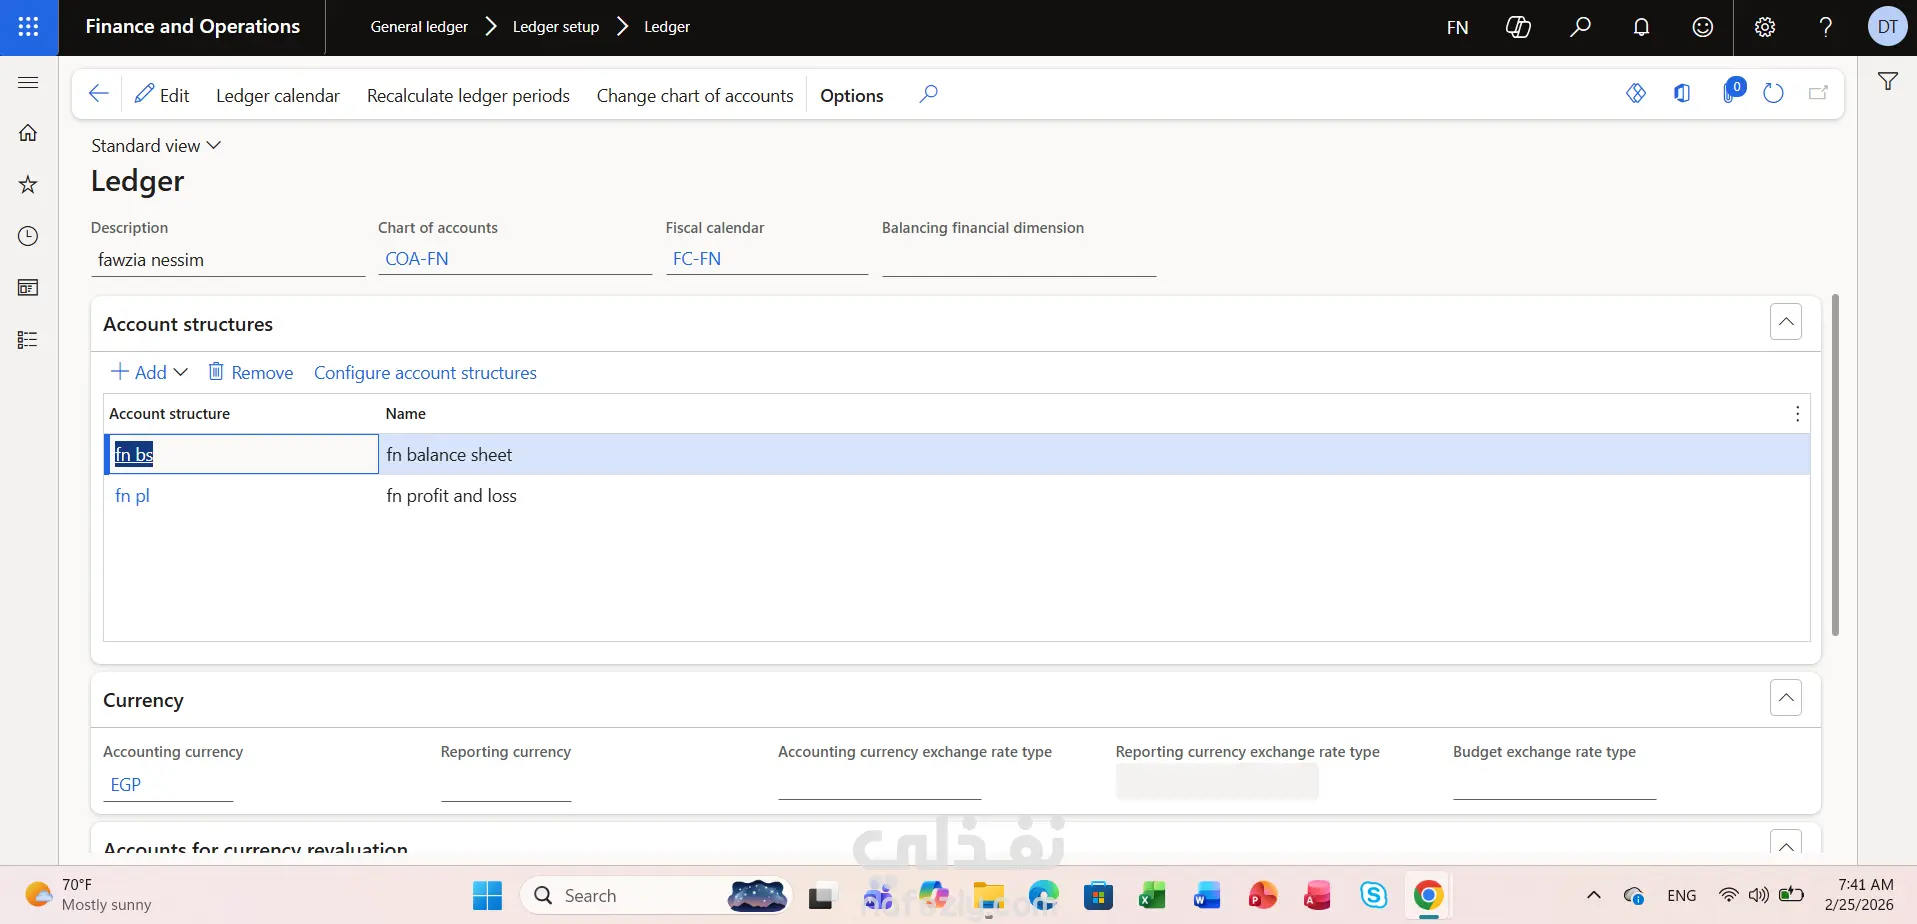The height and width of the screenshot is (924, 1917).
Task: Click the action pane search magnifier
Action: (x=929, y=94)
